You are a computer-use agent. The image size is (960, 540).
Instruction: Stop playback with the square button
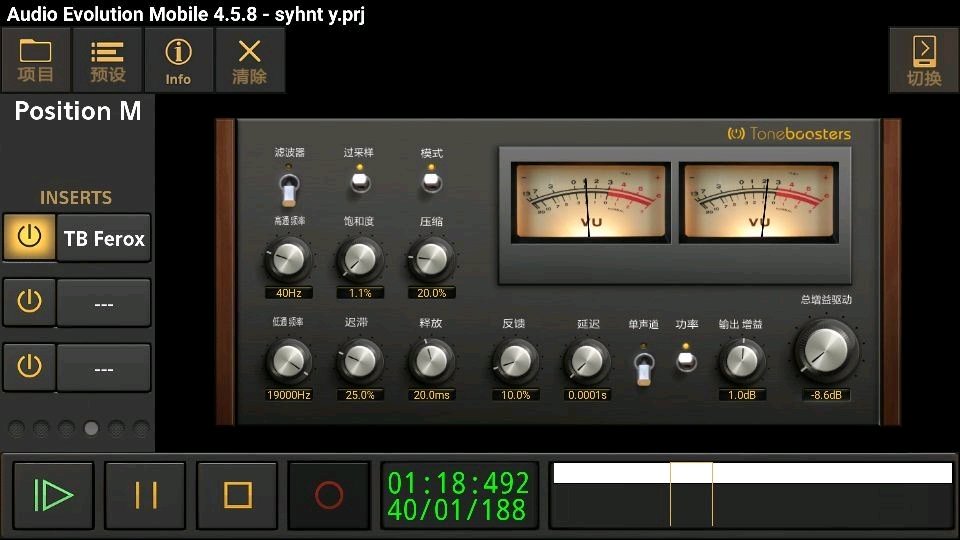(237, 495)
